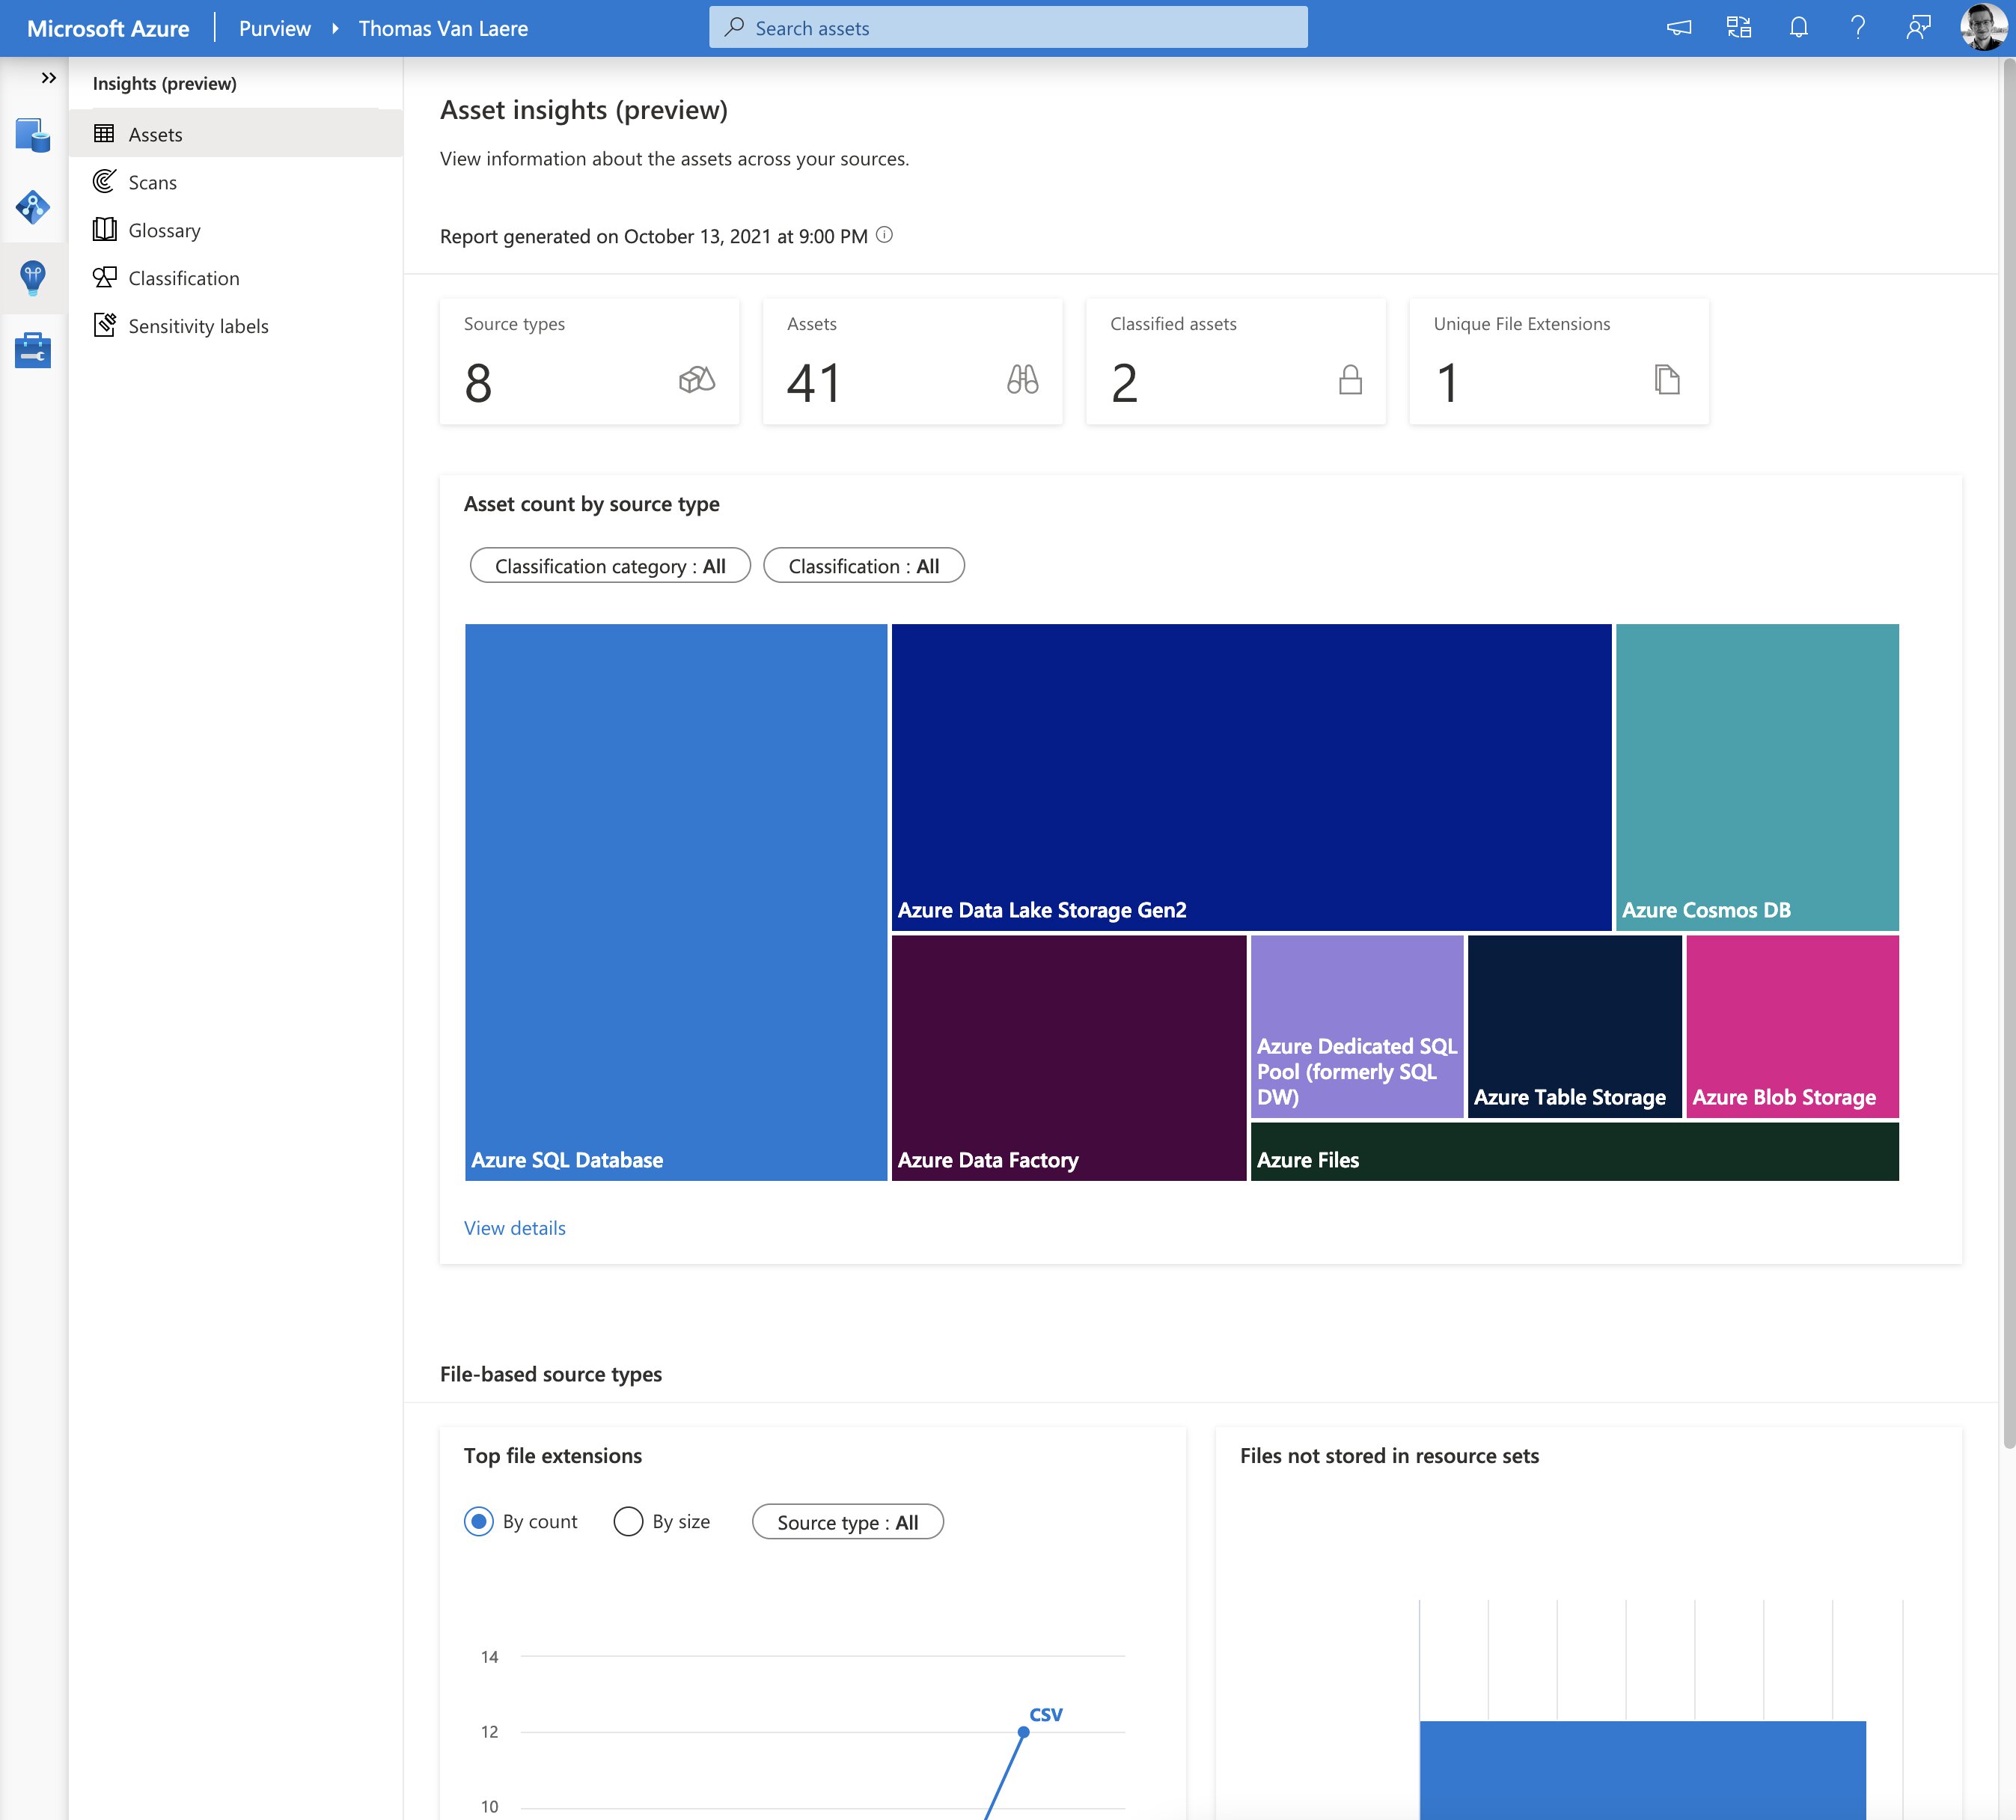Open the Source type : All filter
2016x1820 pixels.
click(848, 1521)
